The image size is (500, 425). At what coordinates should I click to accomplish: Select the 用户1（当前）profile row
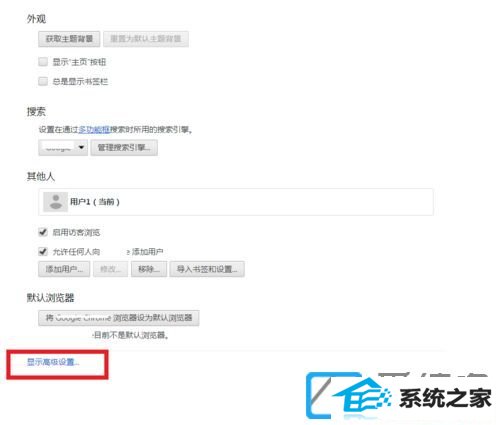coord(236,202)
